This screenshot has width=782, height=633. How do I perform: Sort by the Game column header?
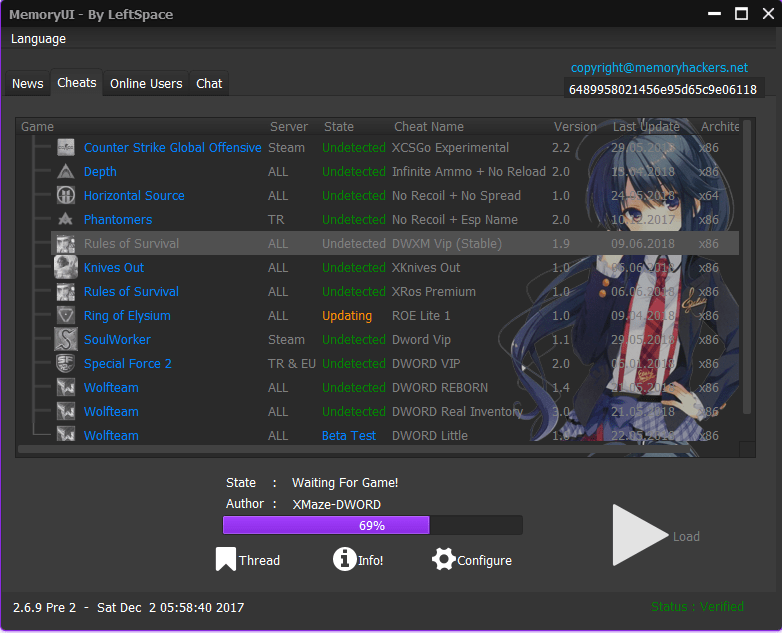(x=37, y=127)
